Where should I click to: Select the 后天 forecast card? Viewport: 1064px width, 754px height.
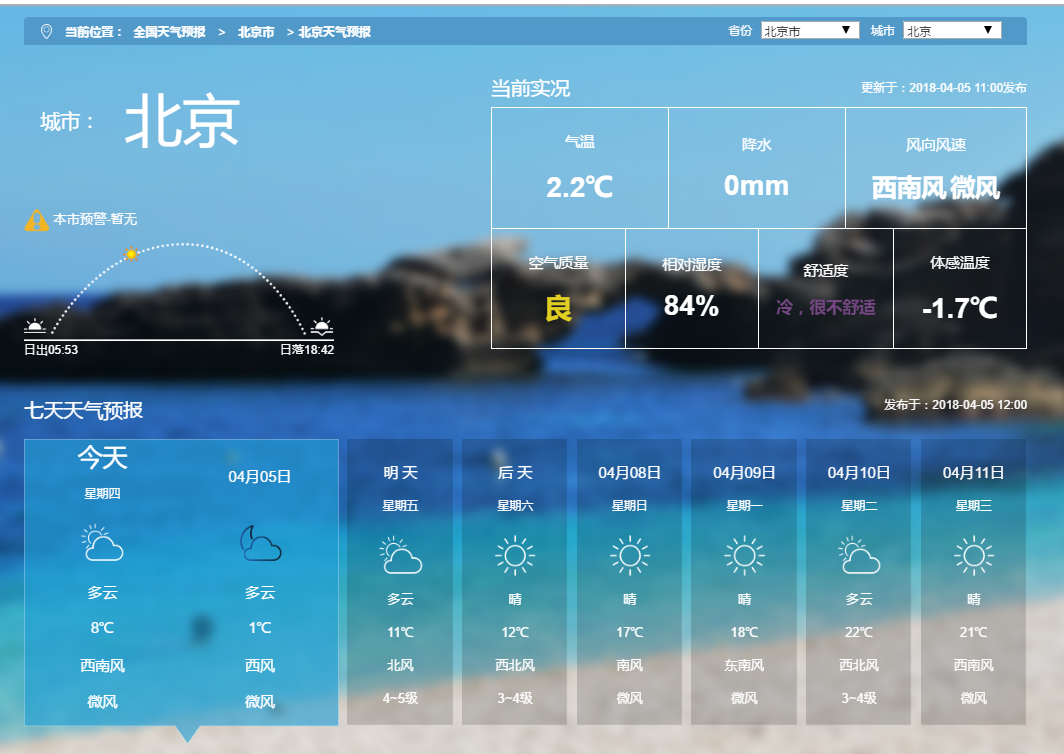[515, 581]
